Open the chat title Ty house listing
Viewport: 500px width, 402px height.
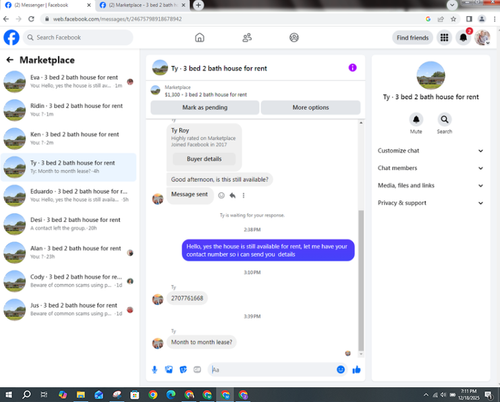click(219, 68)
